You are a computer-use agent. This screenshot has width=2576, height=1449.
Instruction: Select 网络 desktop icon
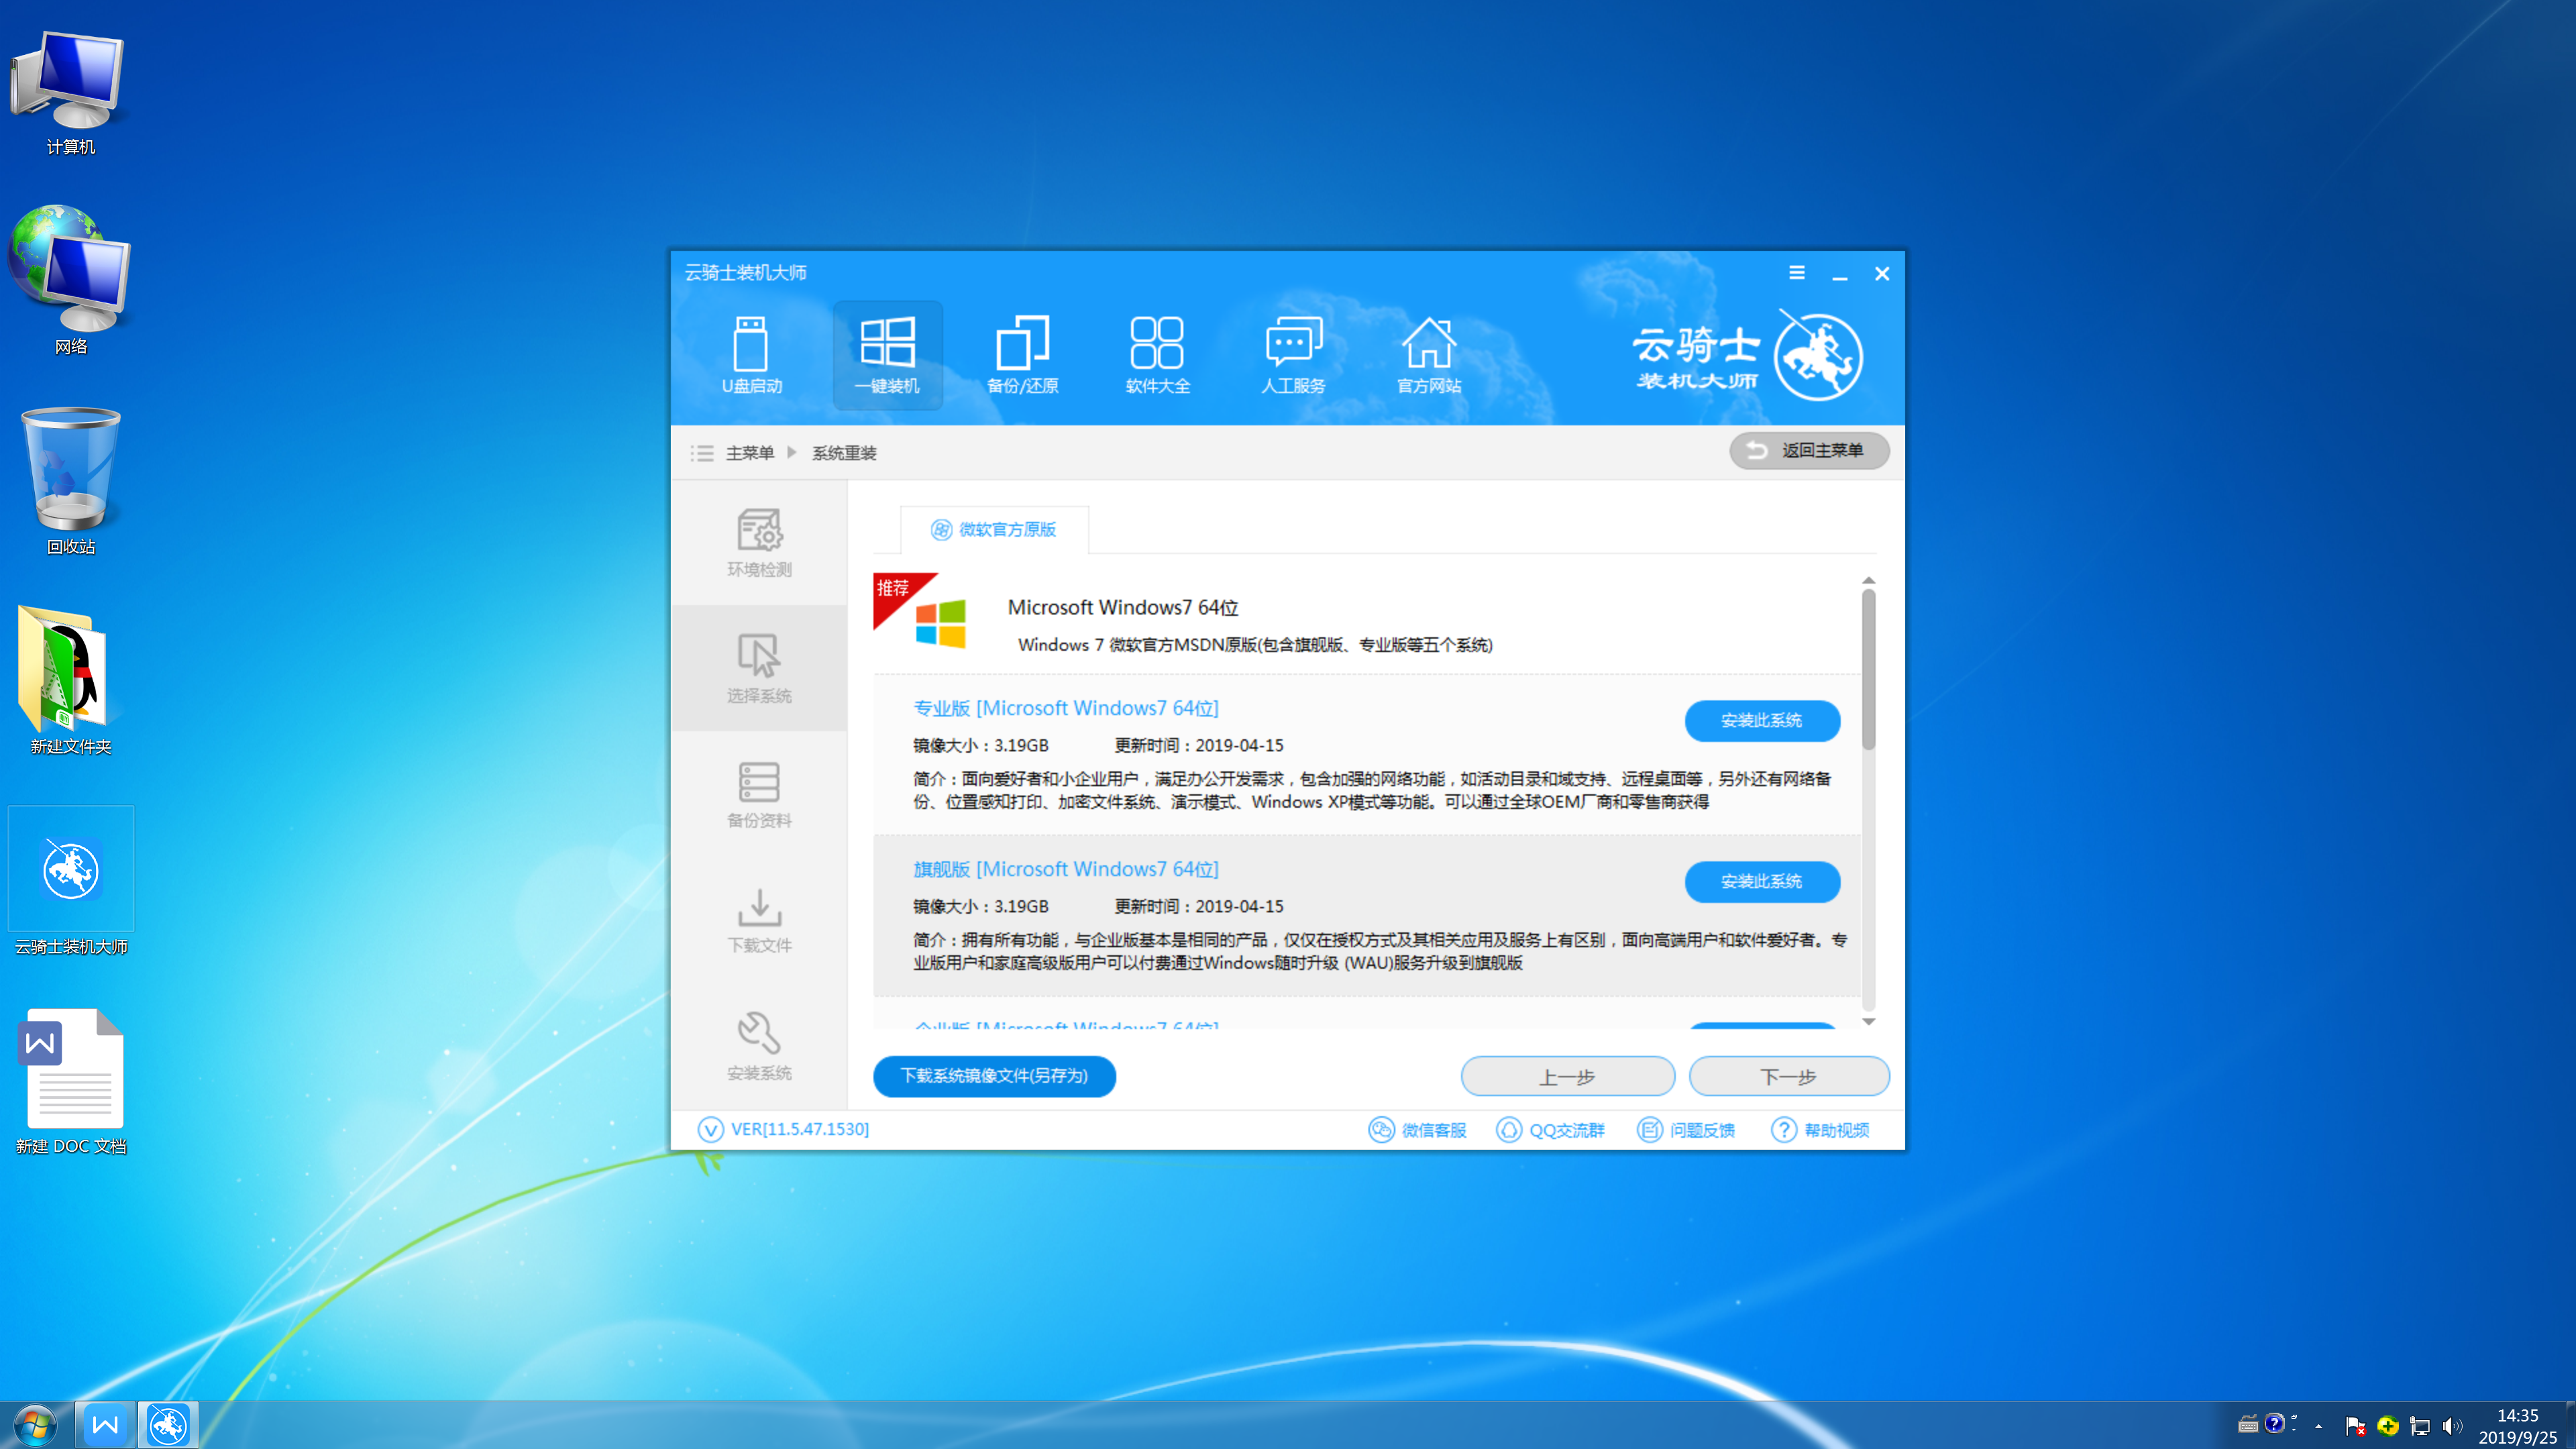(70, 280)
